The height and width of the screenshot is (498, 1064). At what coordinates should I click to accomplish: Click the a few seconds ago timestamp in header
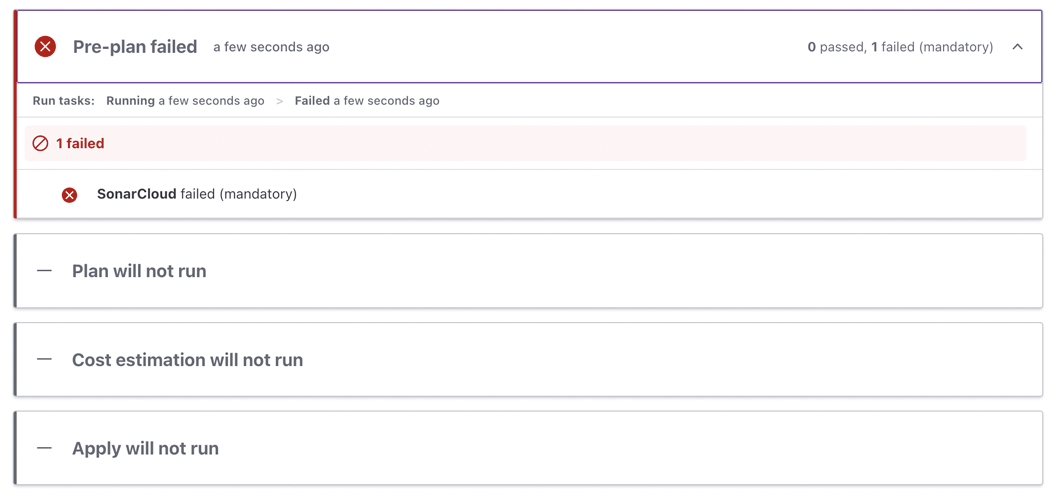271,47
